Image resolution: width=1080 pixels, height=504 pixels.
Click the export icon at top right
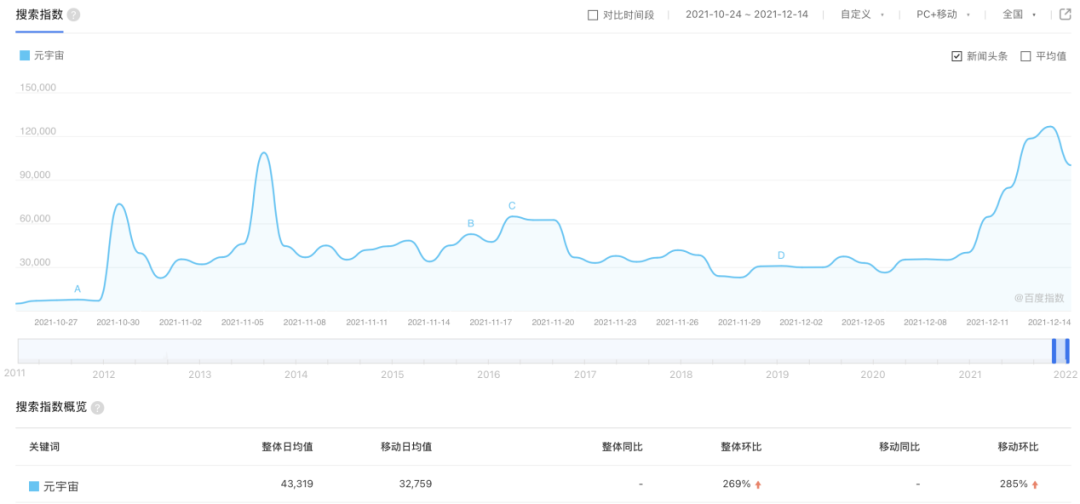pyautogui.click(x=1065, y=15)
